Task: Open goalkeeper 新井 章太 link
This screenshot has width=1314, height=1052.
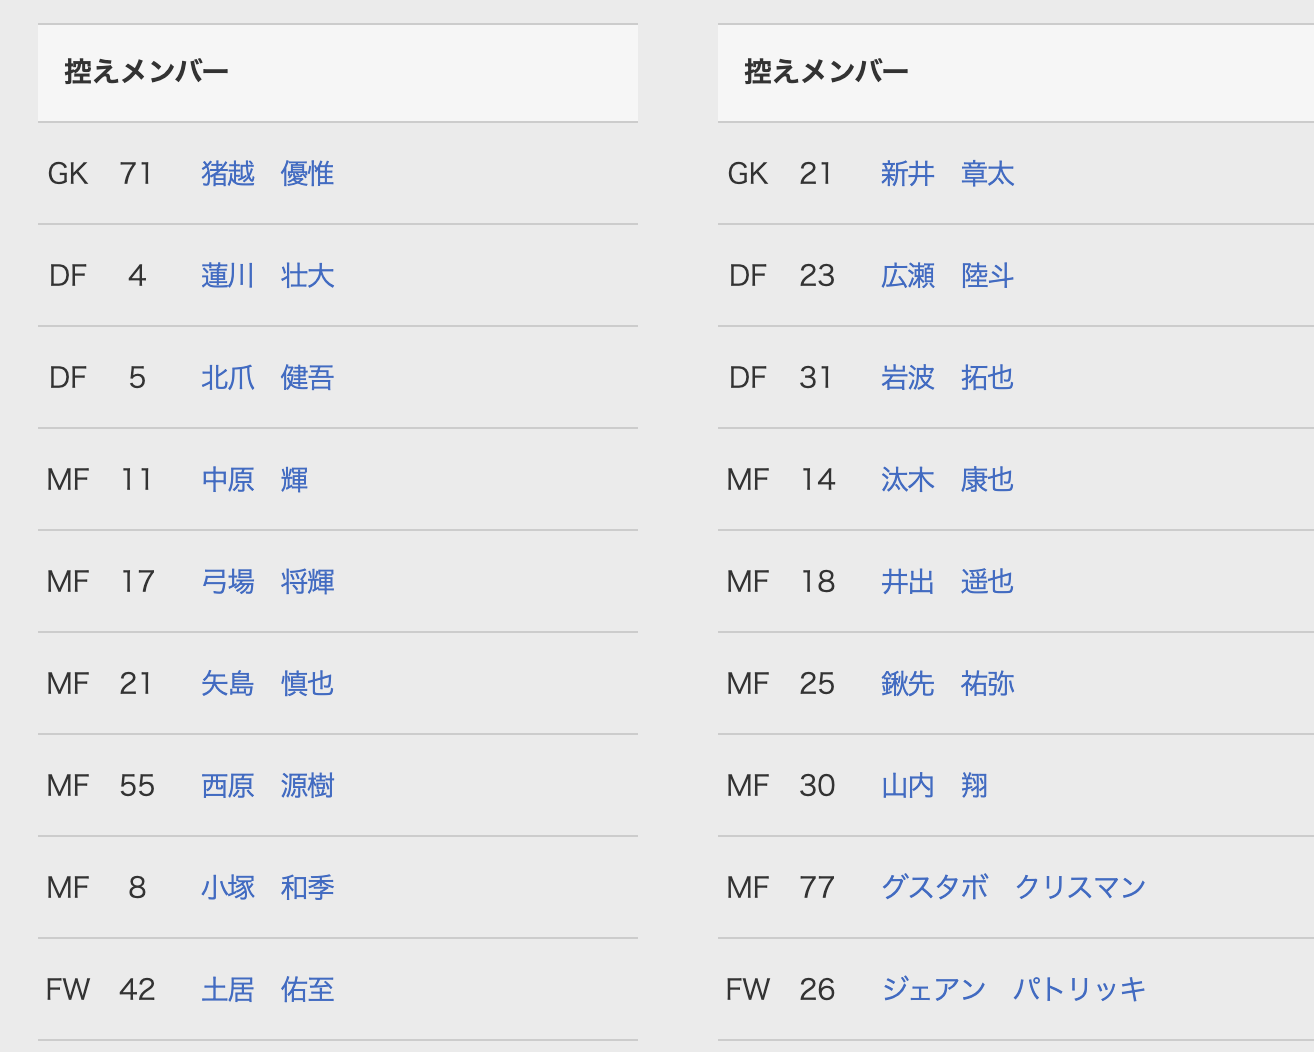Action: 947,174
